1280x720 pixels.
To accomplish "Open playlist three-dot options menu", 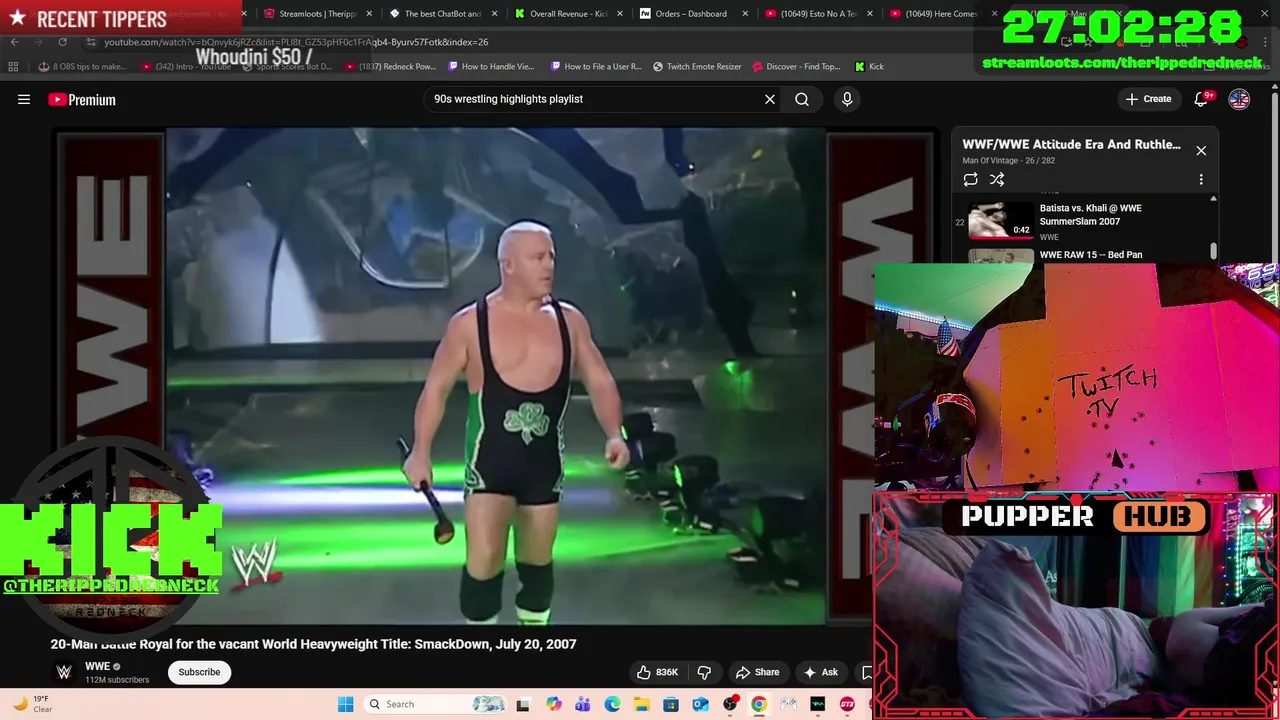I will (x=1201, y=179).
